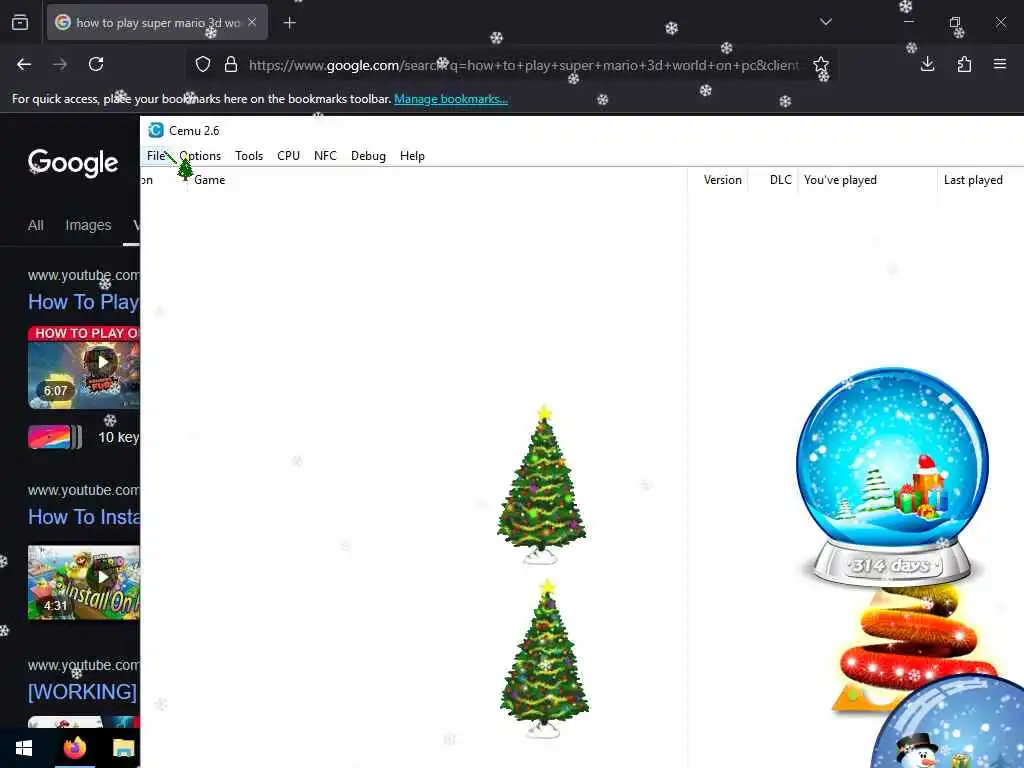Image resolution: width=1024 pixels, height=768 pixels.
Task: Play the 6:07 video thumbnail
Action: click(x=84, y=368)
